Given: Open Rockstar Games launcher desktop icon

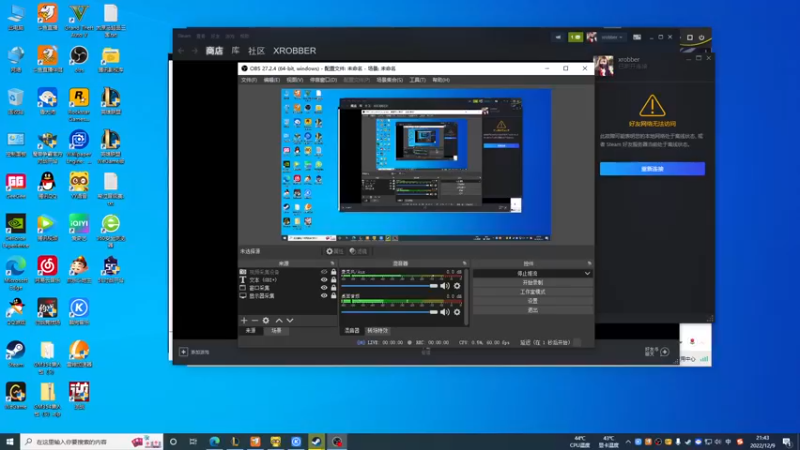Looking at the screenshot, I should [x=79, y=104].
